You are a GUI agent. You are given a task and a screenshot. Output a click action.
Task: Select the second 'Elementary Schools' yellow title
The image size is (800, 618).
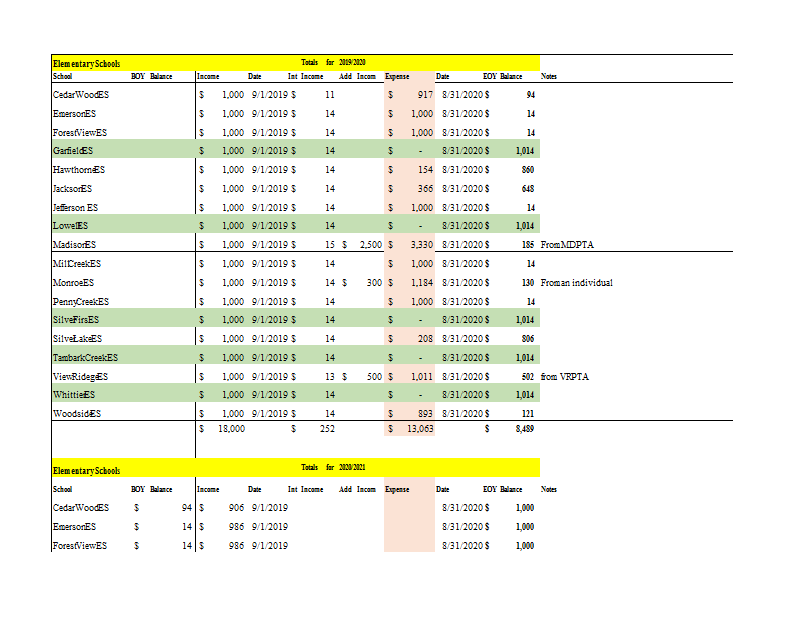tap(86, 471)
